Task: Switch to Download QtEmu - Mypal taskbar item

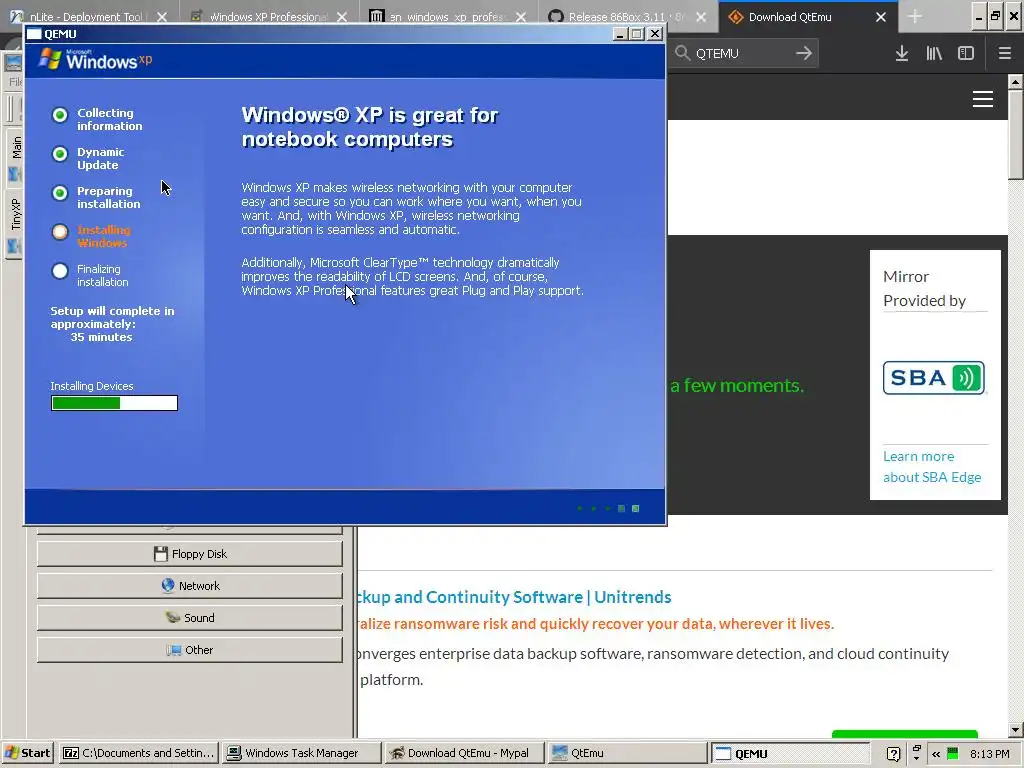Action: [x=463, y=753]
